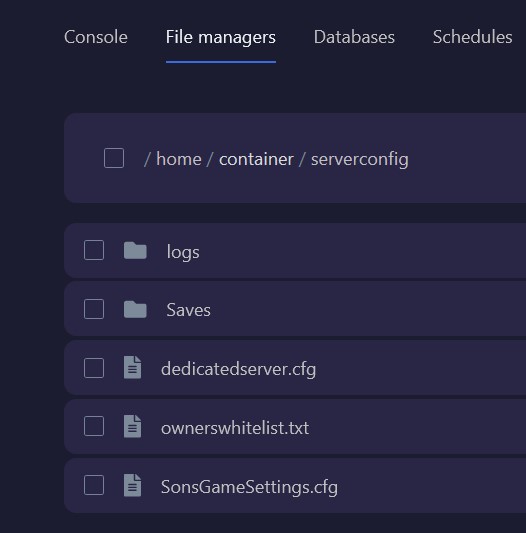The height and width of the screenshot is (533, 526).
Task: Tick the select-all checkbox beside the path
Action: tap(114, 158)
